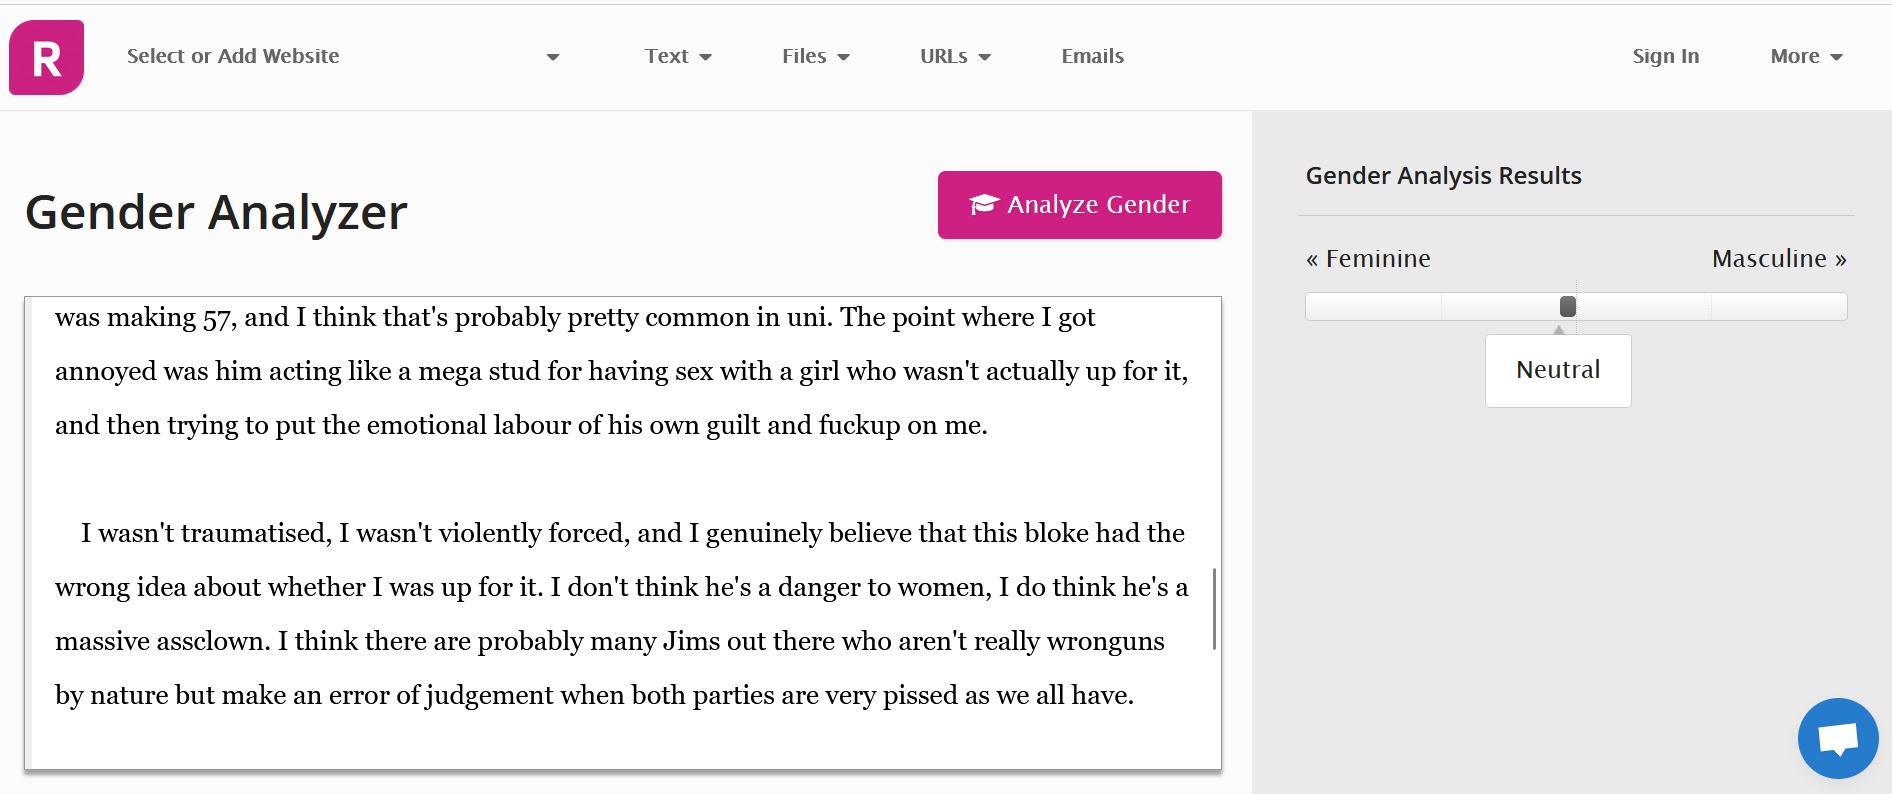Viewport: 1892px width, 794px height.
Task: Click the Gender Analyzer page title
Action: coord(216,212)
